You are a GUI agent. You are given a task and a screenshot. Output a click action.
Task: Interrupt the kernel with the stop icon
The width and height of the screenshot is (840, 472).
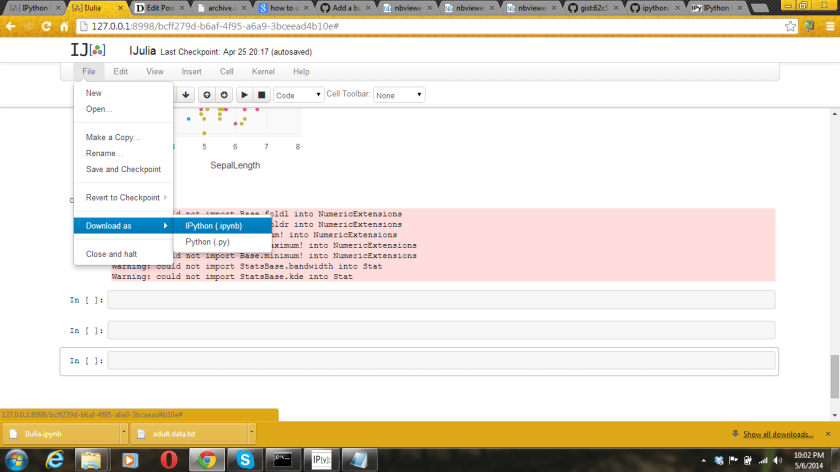261,95
